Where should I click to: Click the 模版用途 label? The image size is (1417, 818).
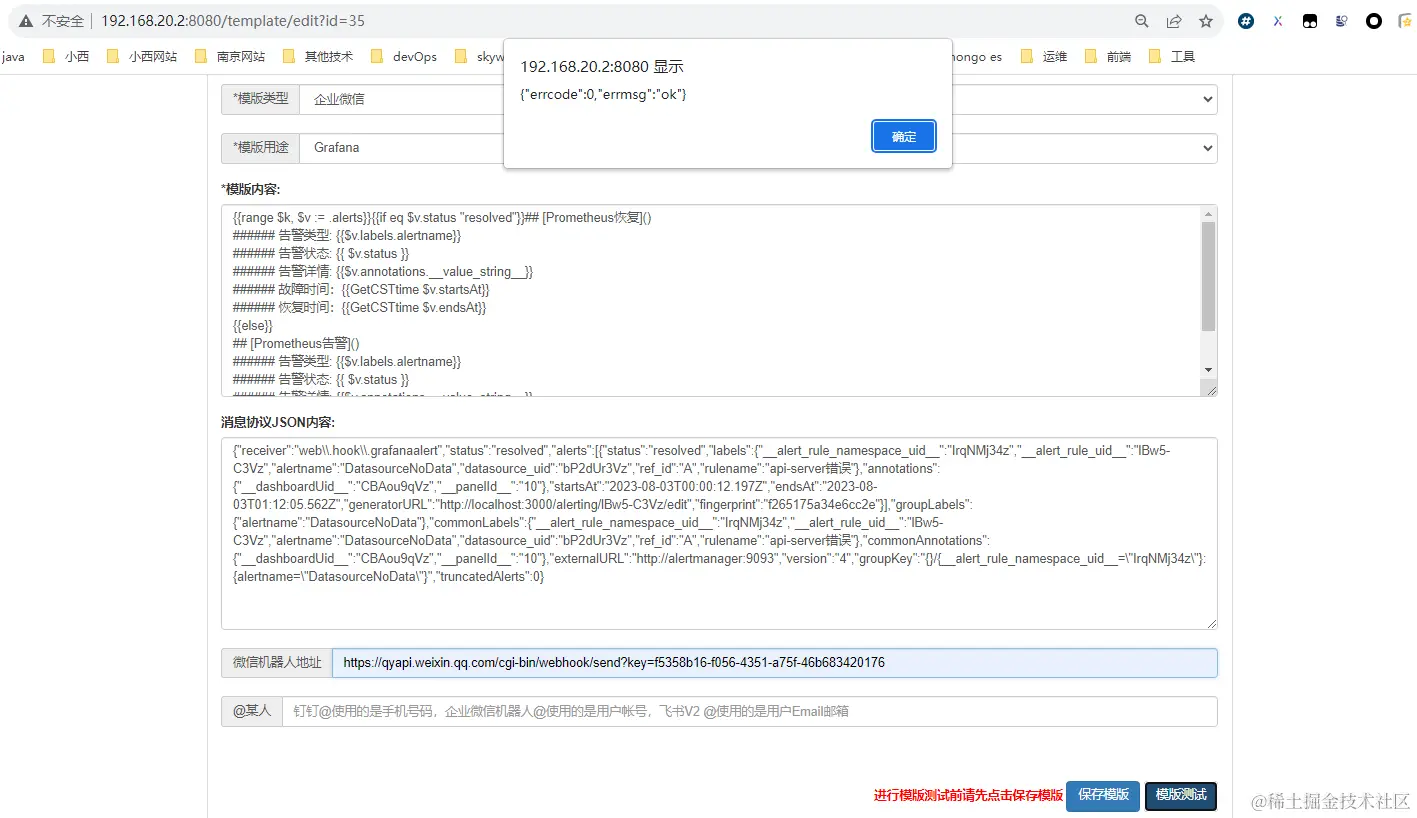[x=260, y=148]
